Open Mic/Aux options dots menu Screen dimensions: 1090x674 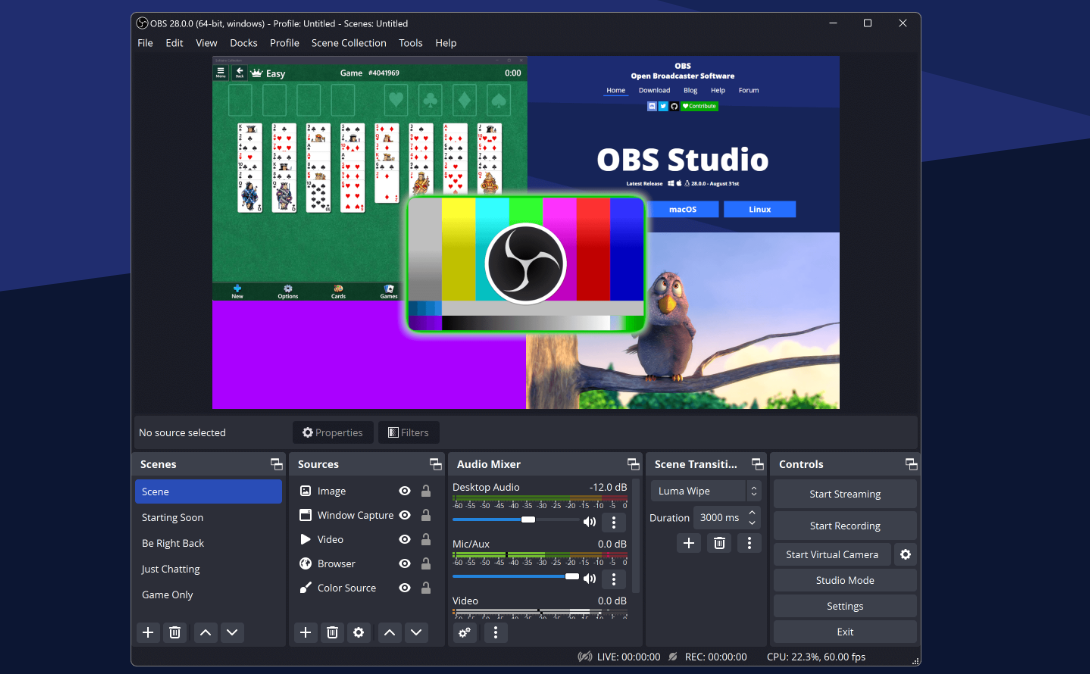[x=613, y=578]
